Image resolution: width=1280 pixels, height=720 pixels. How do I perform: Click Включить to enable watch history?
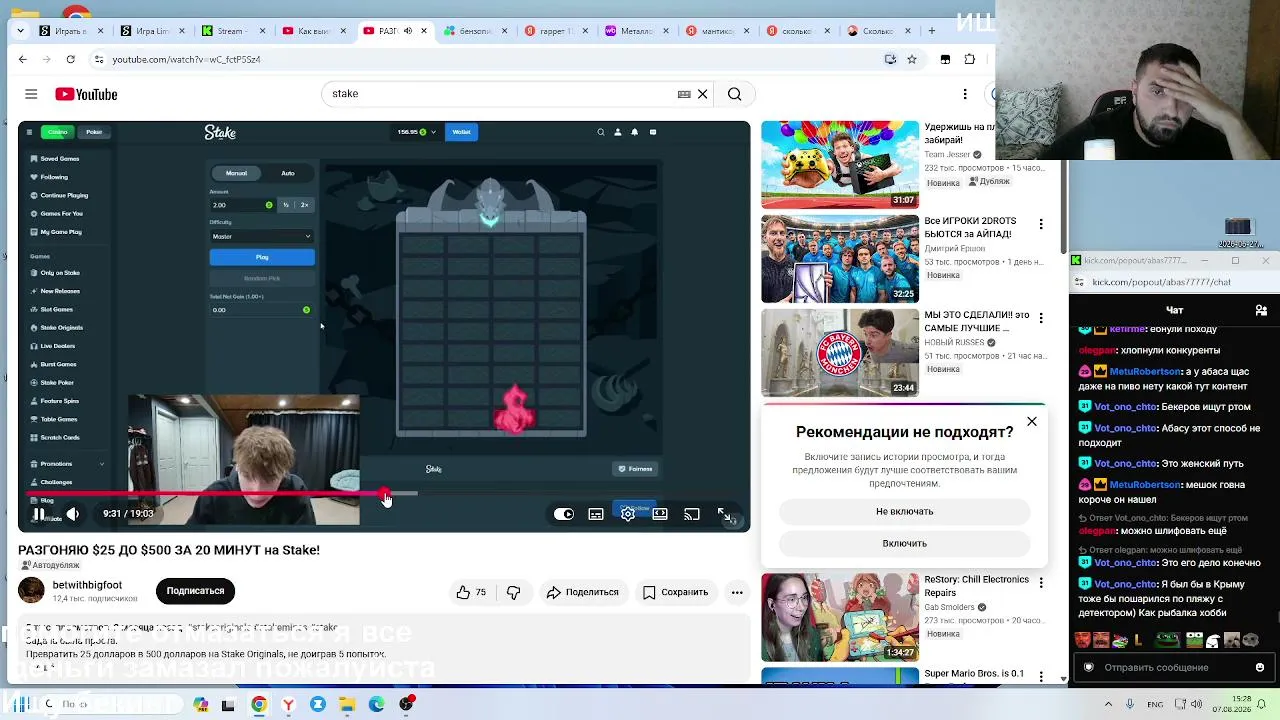pos(905,543)
